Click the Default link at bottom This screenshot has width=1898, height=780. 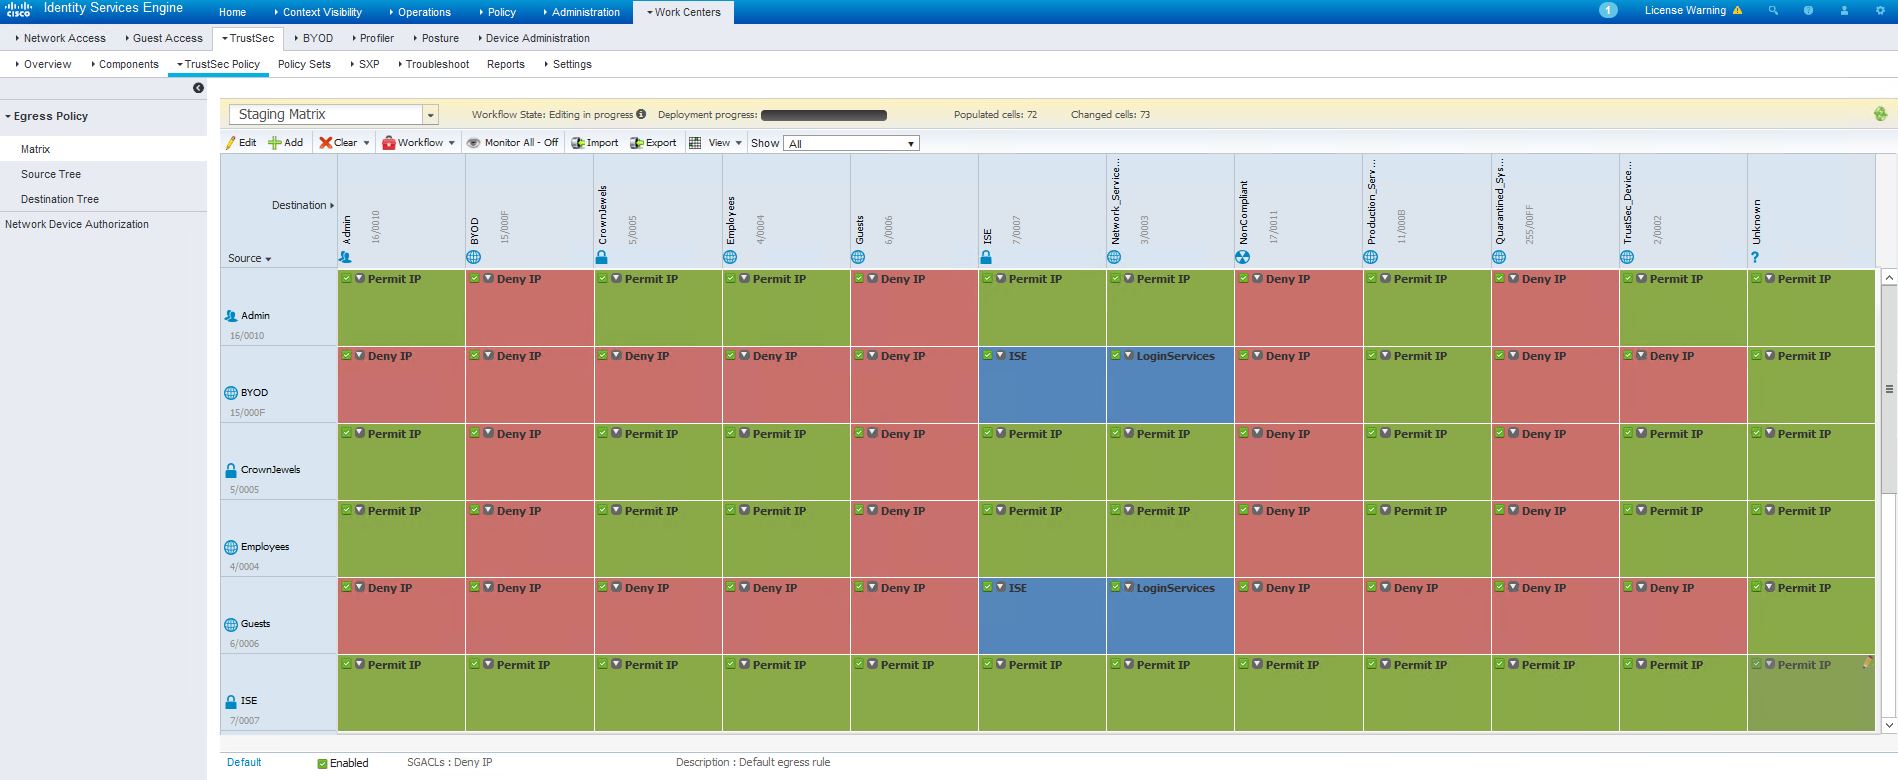(244, 762)
